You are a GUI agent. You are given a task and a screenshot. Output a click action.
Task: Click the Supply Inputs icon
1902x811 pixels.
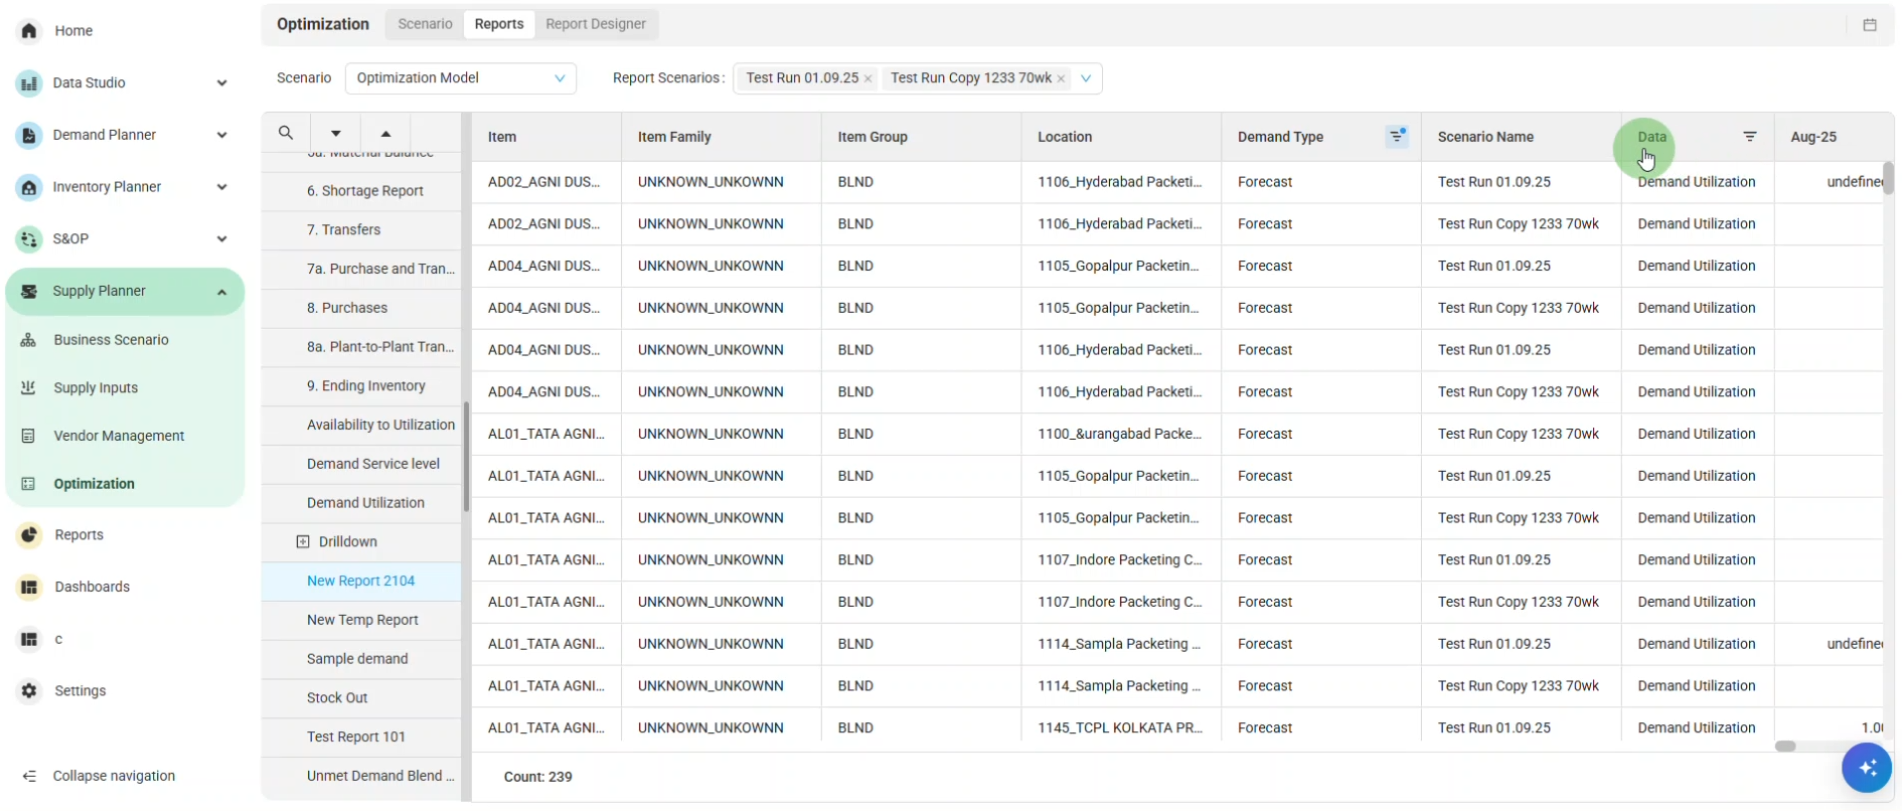(28, 388)
